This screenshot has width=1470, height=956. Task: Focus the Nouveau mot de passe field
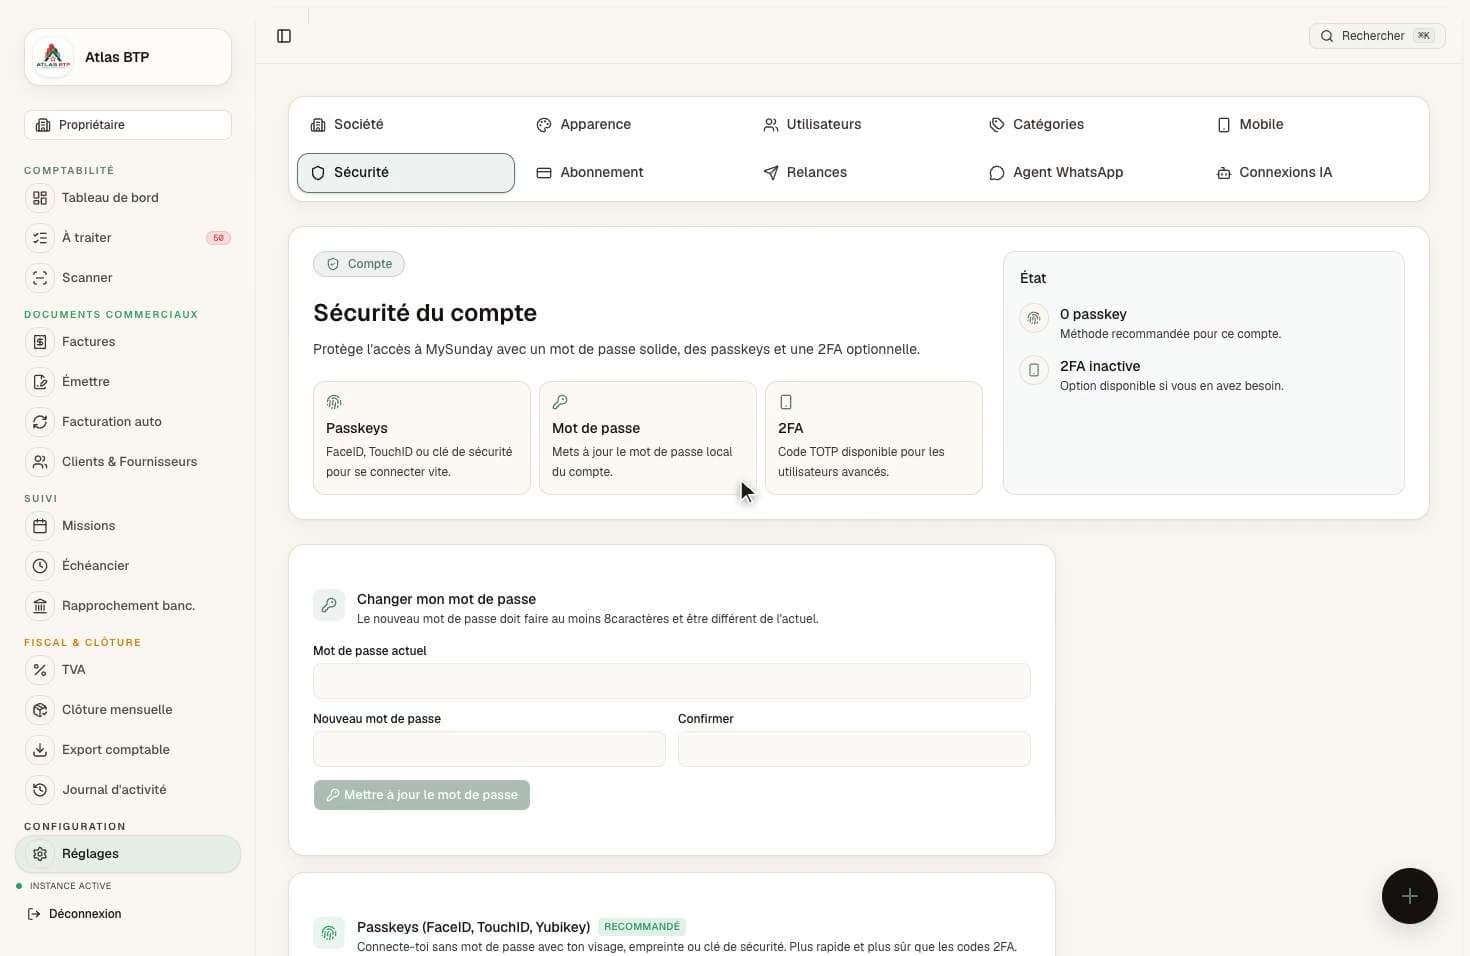coord(489,749)
